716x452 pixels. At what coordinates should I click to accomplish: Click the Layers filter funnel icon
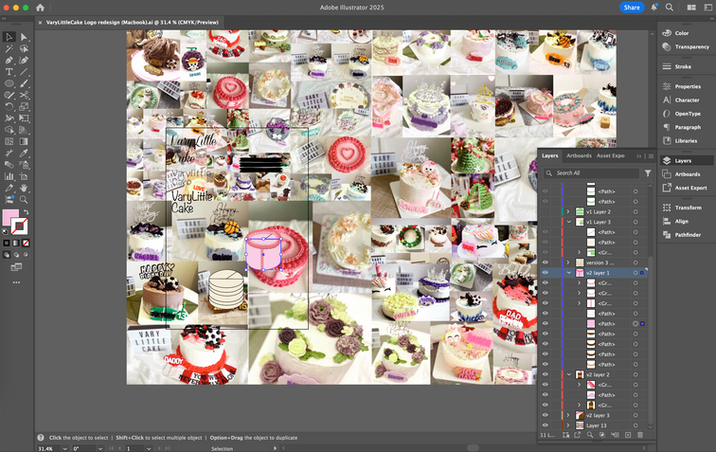point(648,173)
